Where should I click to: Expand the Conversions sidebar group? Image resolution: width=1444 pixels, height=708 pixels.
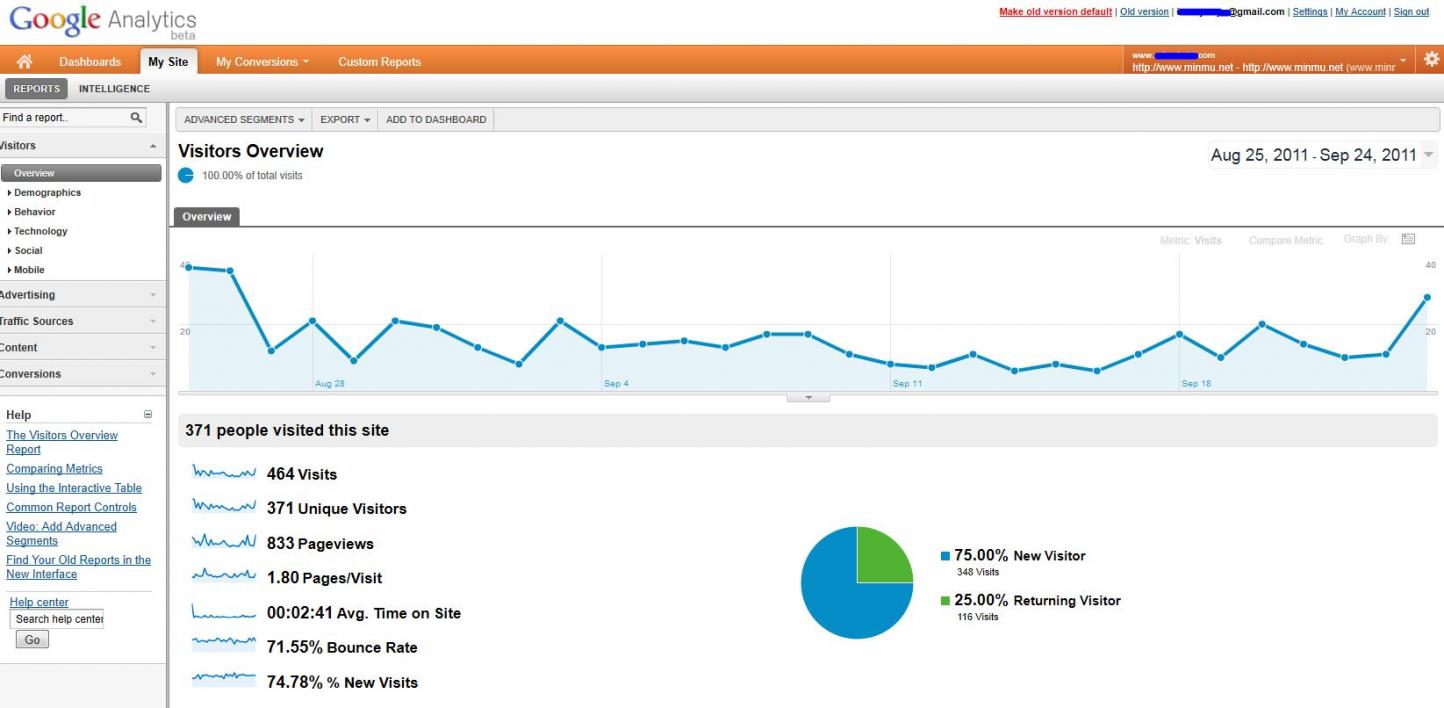coord(82,374)
